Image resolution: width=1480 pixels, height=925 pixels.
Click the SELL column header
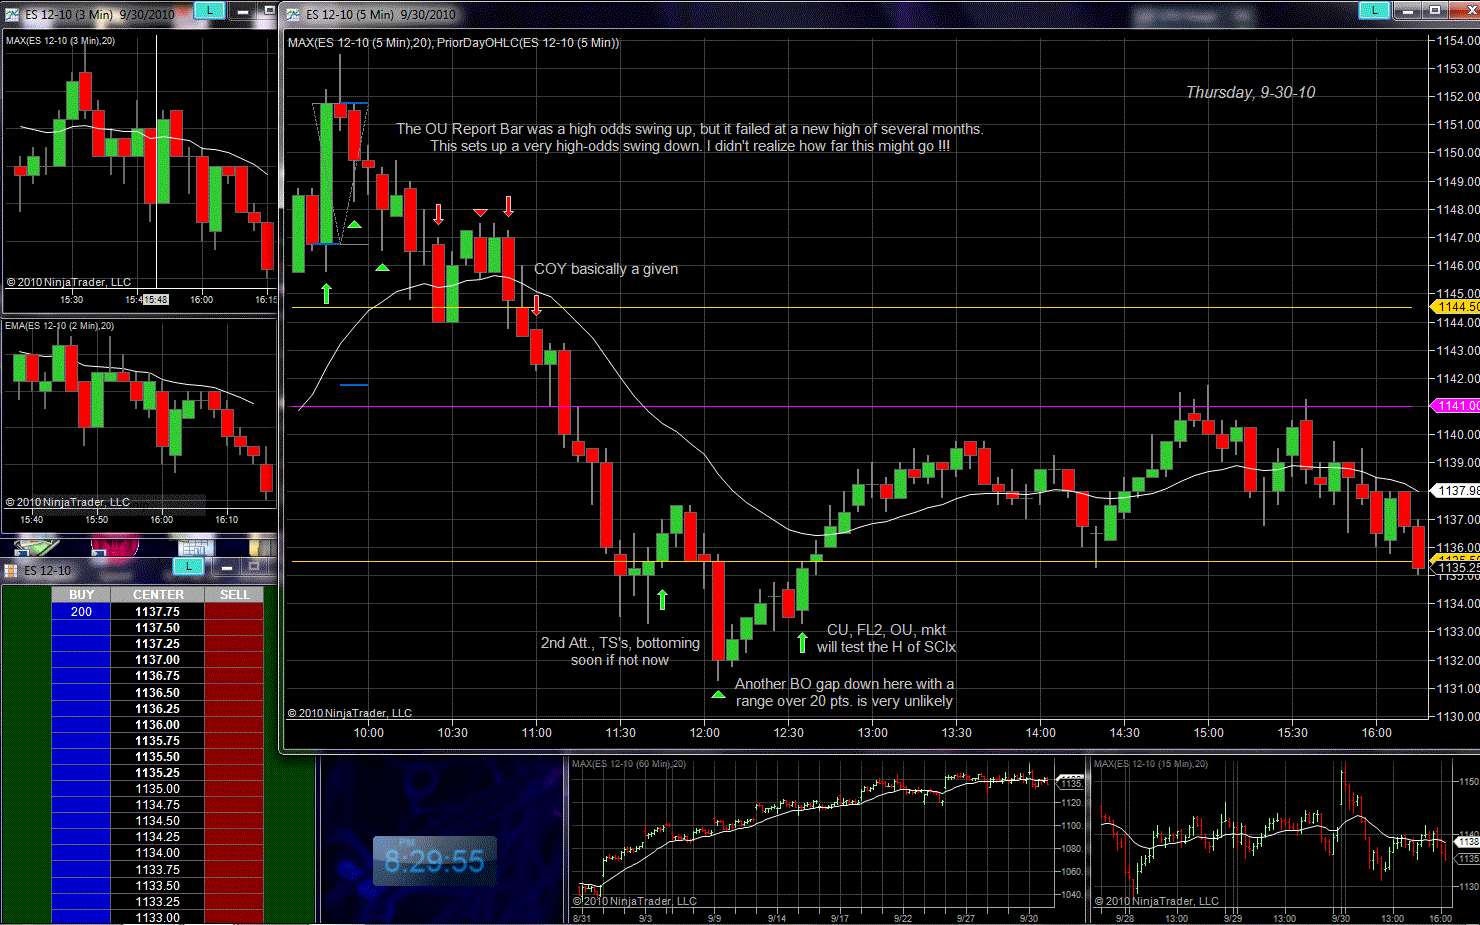(x=234, y=595)
